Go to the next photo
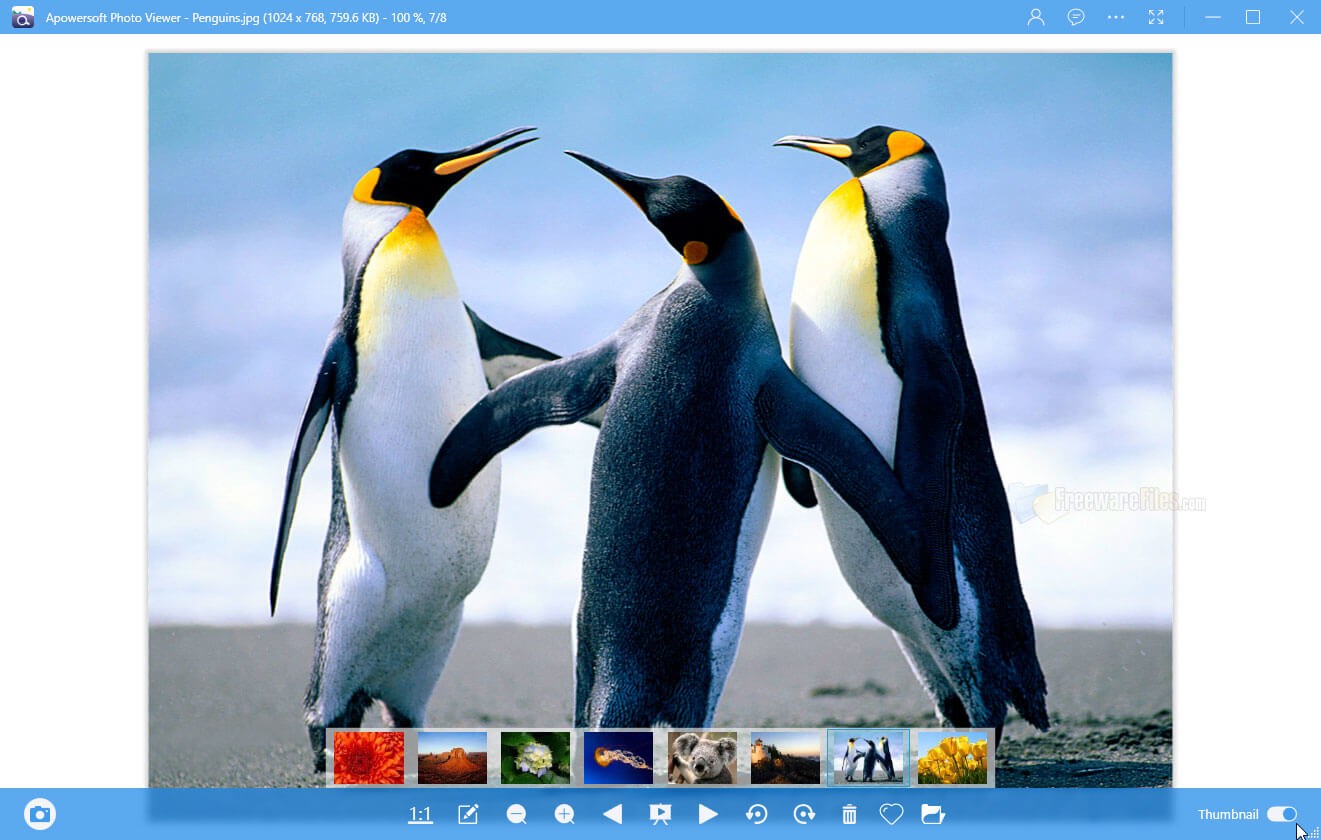This screenshot has width=1321, height=840. click(x=709, y=814)
